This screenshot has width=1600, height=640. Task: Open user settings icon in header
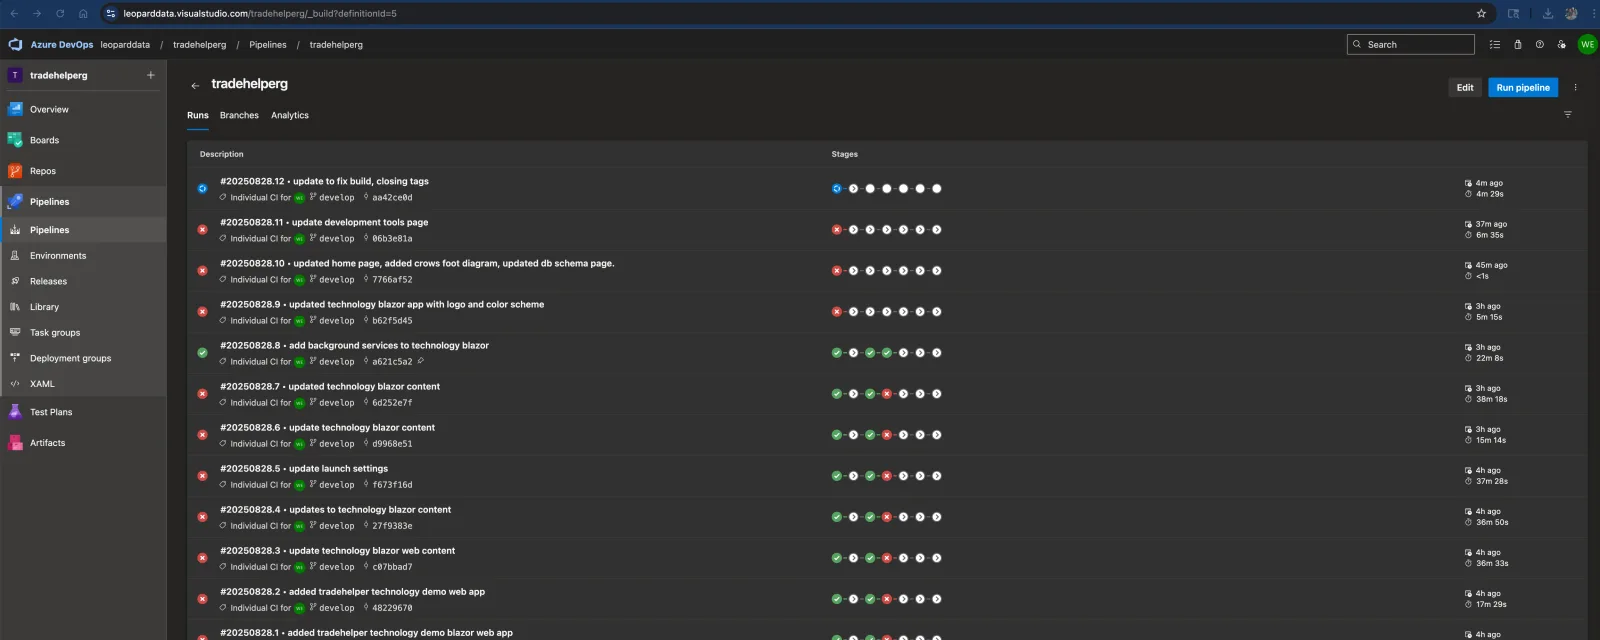[1561, 44]
